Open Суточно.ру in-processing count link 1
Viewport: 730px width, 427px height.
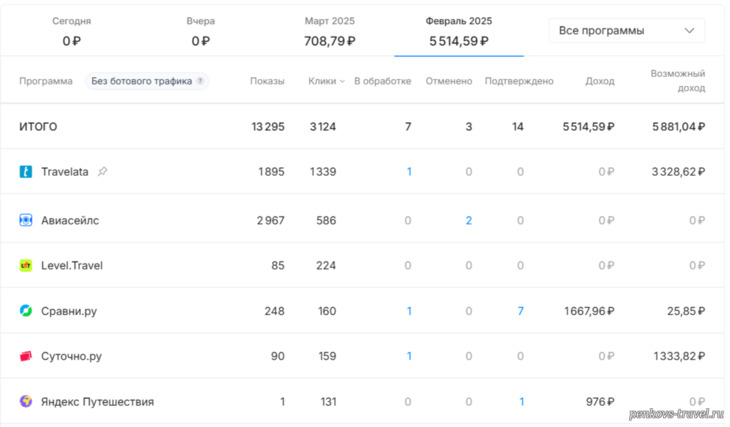(409, 356)
